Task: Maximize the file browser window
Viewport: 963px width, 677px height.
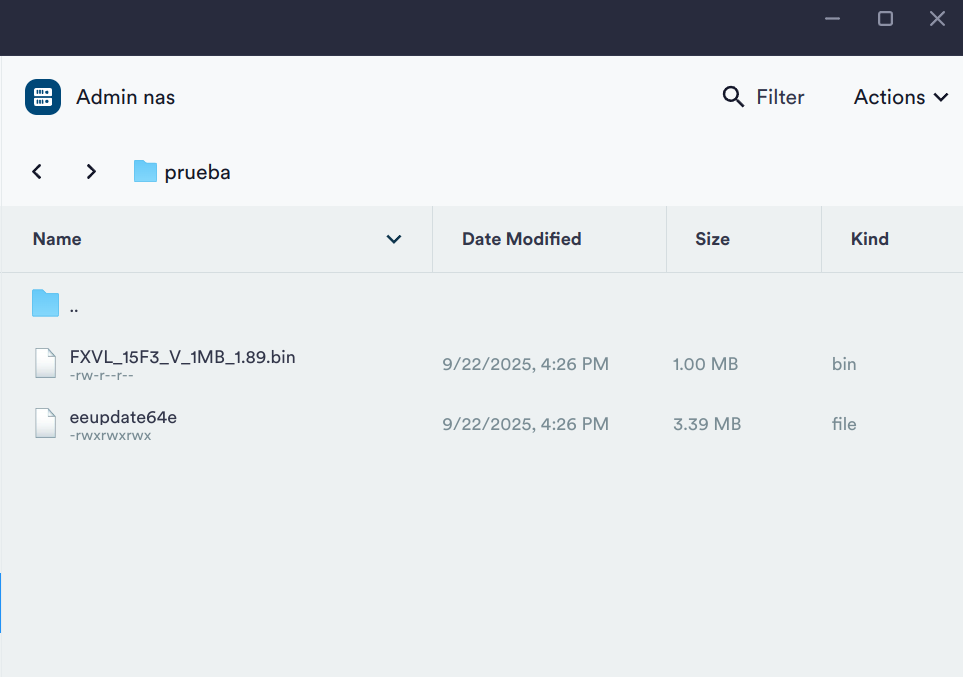Action: (885, 19)
